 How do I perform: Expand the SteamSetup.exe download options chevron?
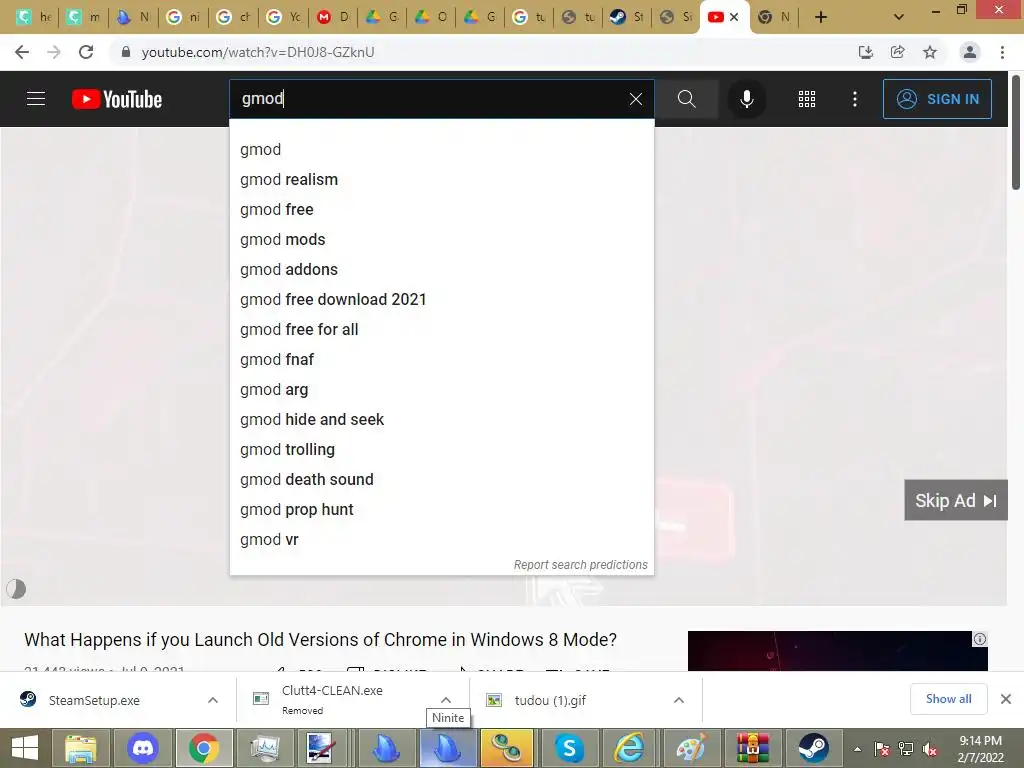point(213,700)
